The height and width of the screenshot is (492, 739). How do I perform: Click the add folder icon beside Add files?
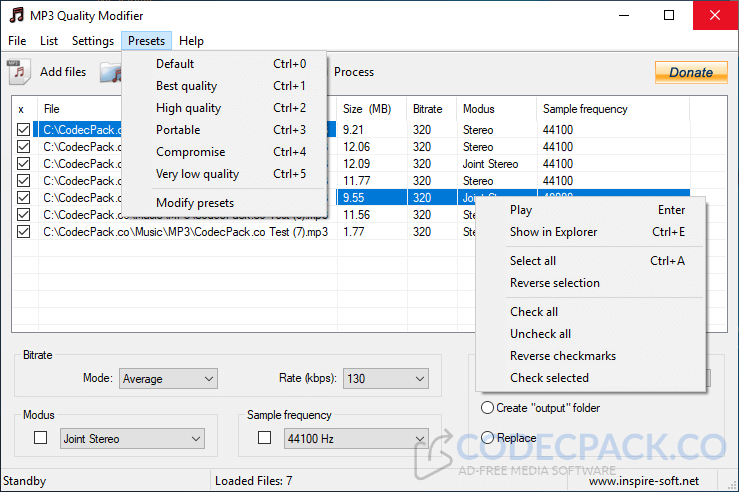(x=111, y=73)
